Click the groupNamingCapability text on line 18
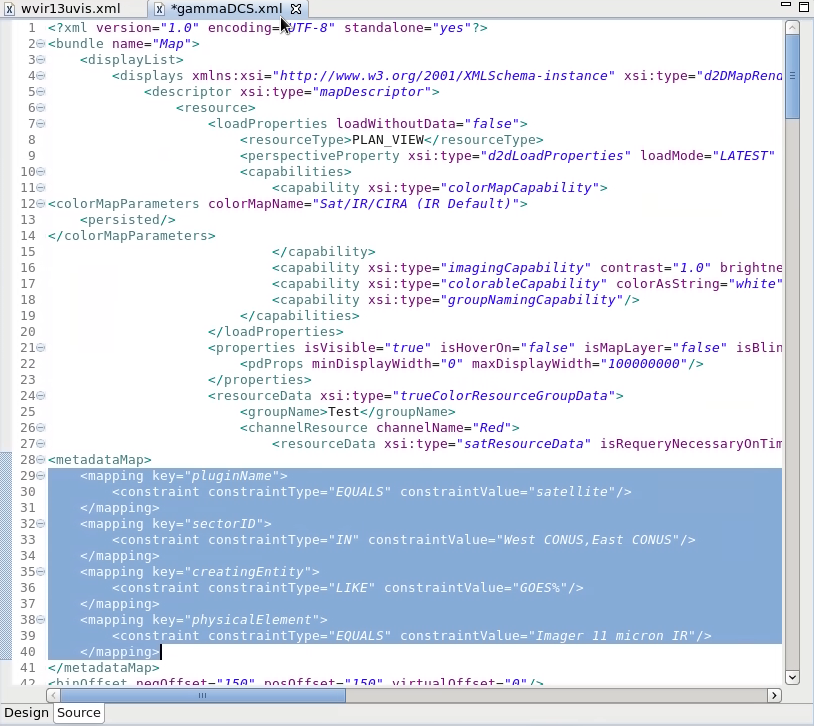The width and height of the screenshot is (814, 726). click(x=532, y=300)
